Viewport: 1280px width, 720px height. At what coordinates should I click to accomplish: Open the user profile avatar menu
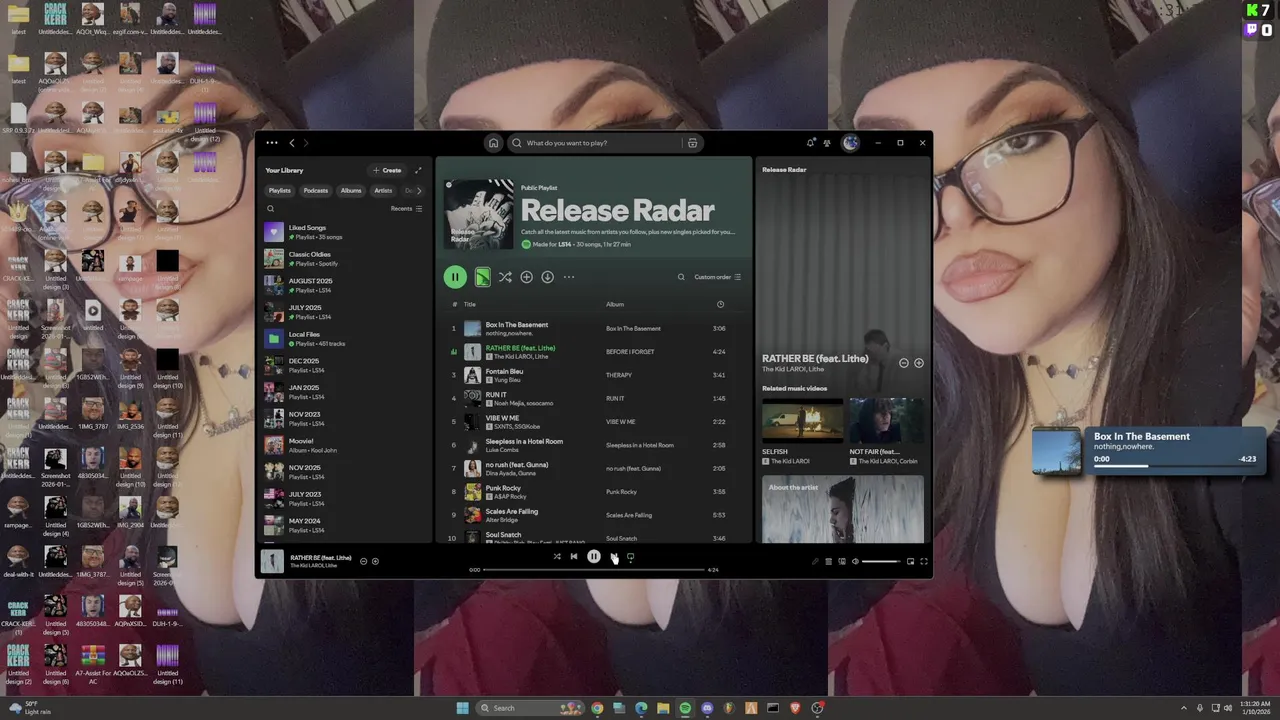pos(851,143)
